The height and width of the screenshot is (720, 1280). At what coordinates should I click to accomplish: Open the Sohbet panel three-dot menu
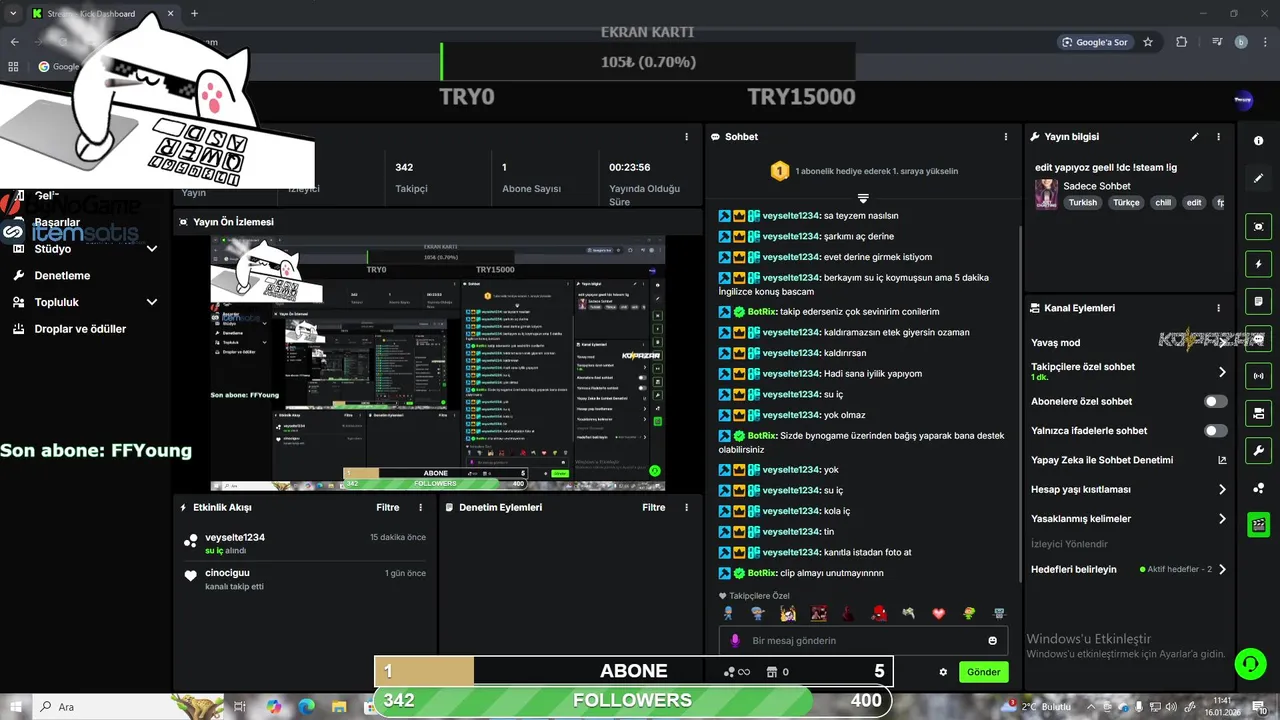1006,137
